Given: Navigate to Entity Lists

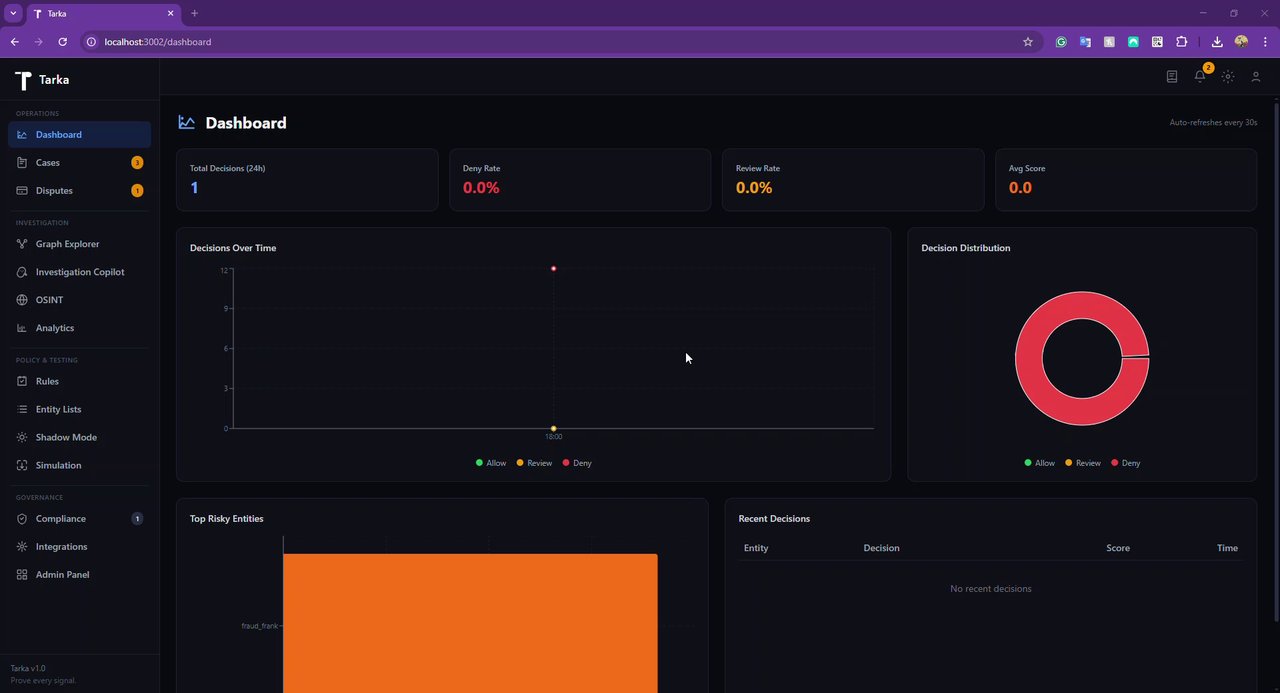Looking at the screenshot, I should [79, 409].
